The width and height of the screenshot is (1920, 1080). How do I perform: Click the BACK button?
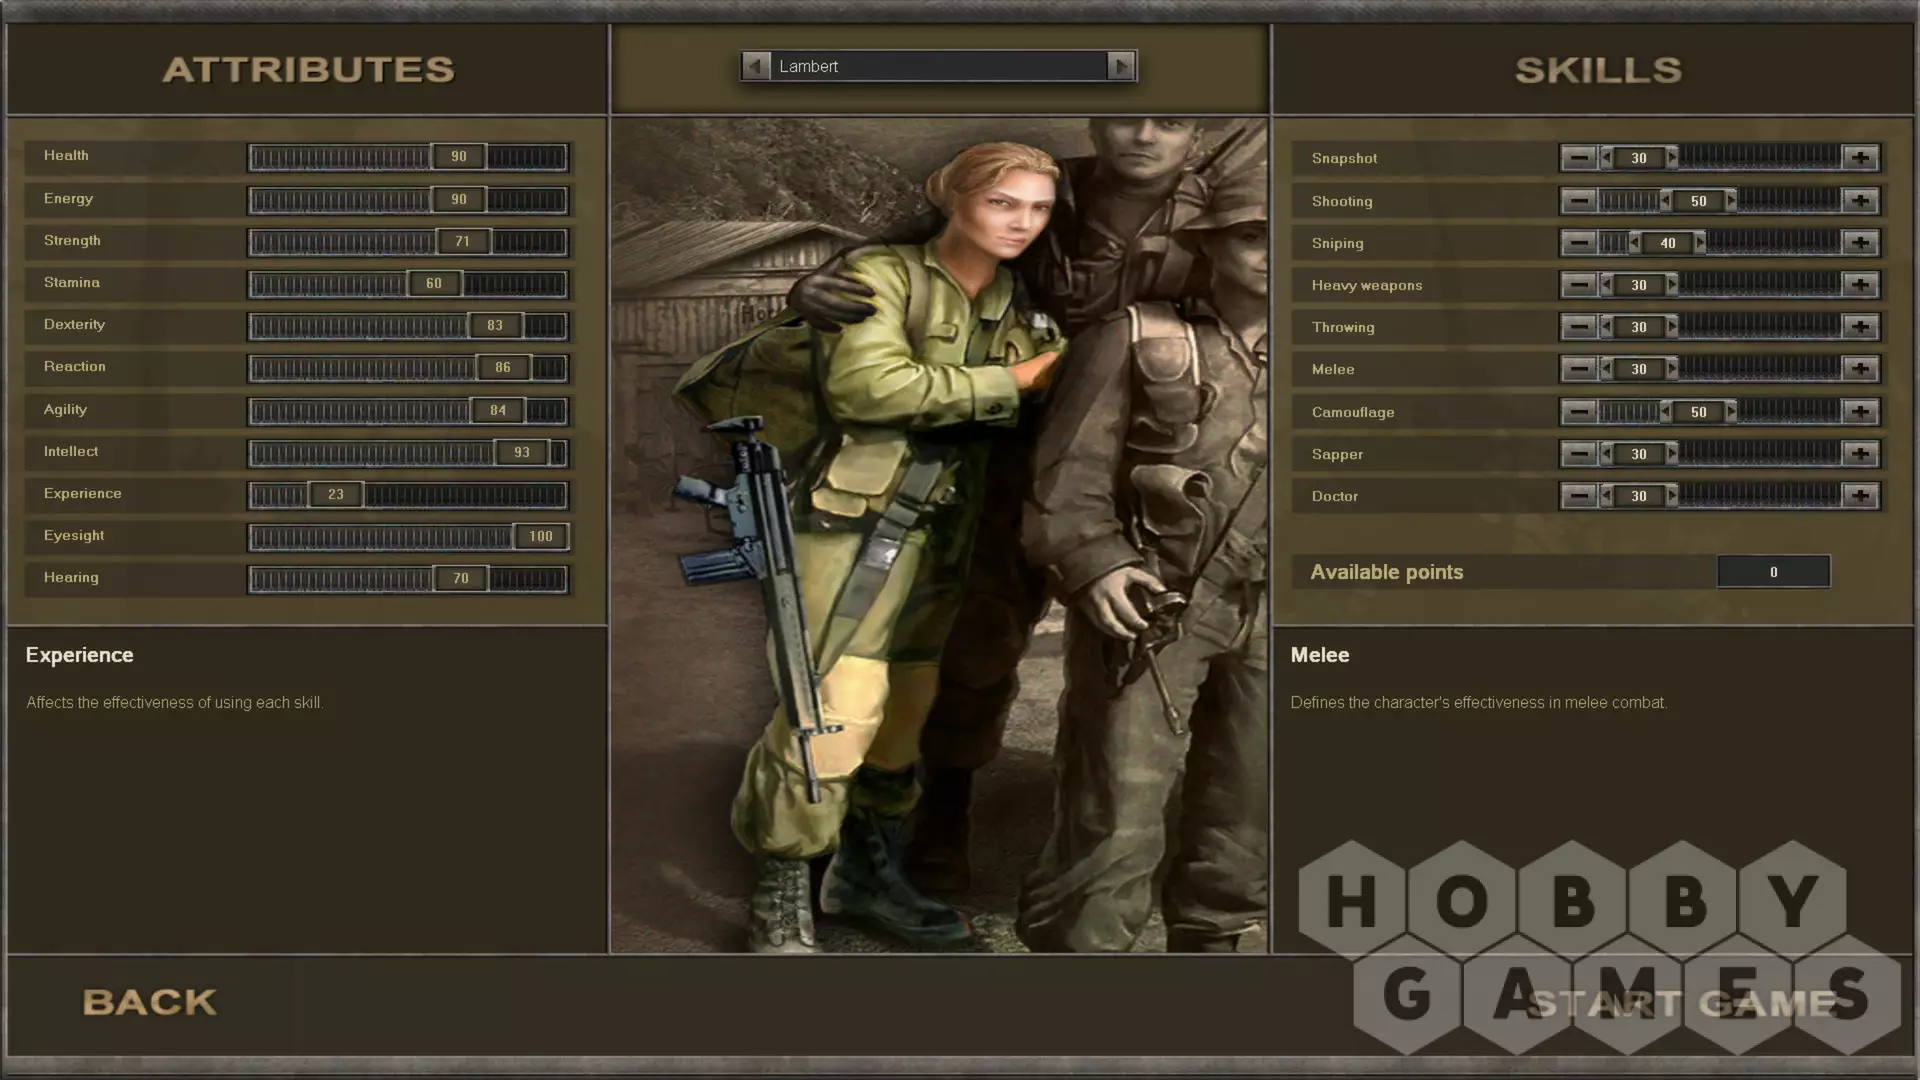(150, 1002)
